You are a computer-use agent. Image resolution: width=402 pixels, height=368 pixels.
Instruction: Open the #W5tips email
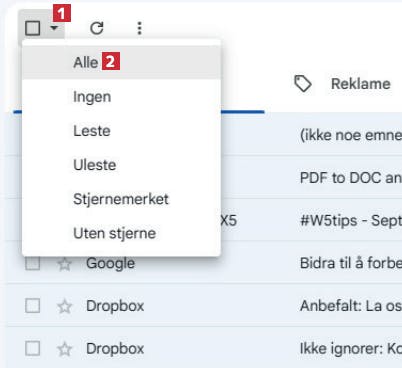(350, 220)
